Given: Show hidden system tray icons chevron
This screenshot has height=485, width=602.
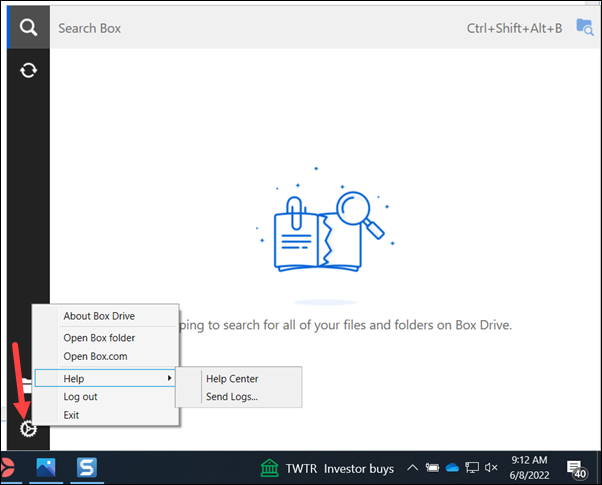Looking at the screenshot, I should coord(412,468).
